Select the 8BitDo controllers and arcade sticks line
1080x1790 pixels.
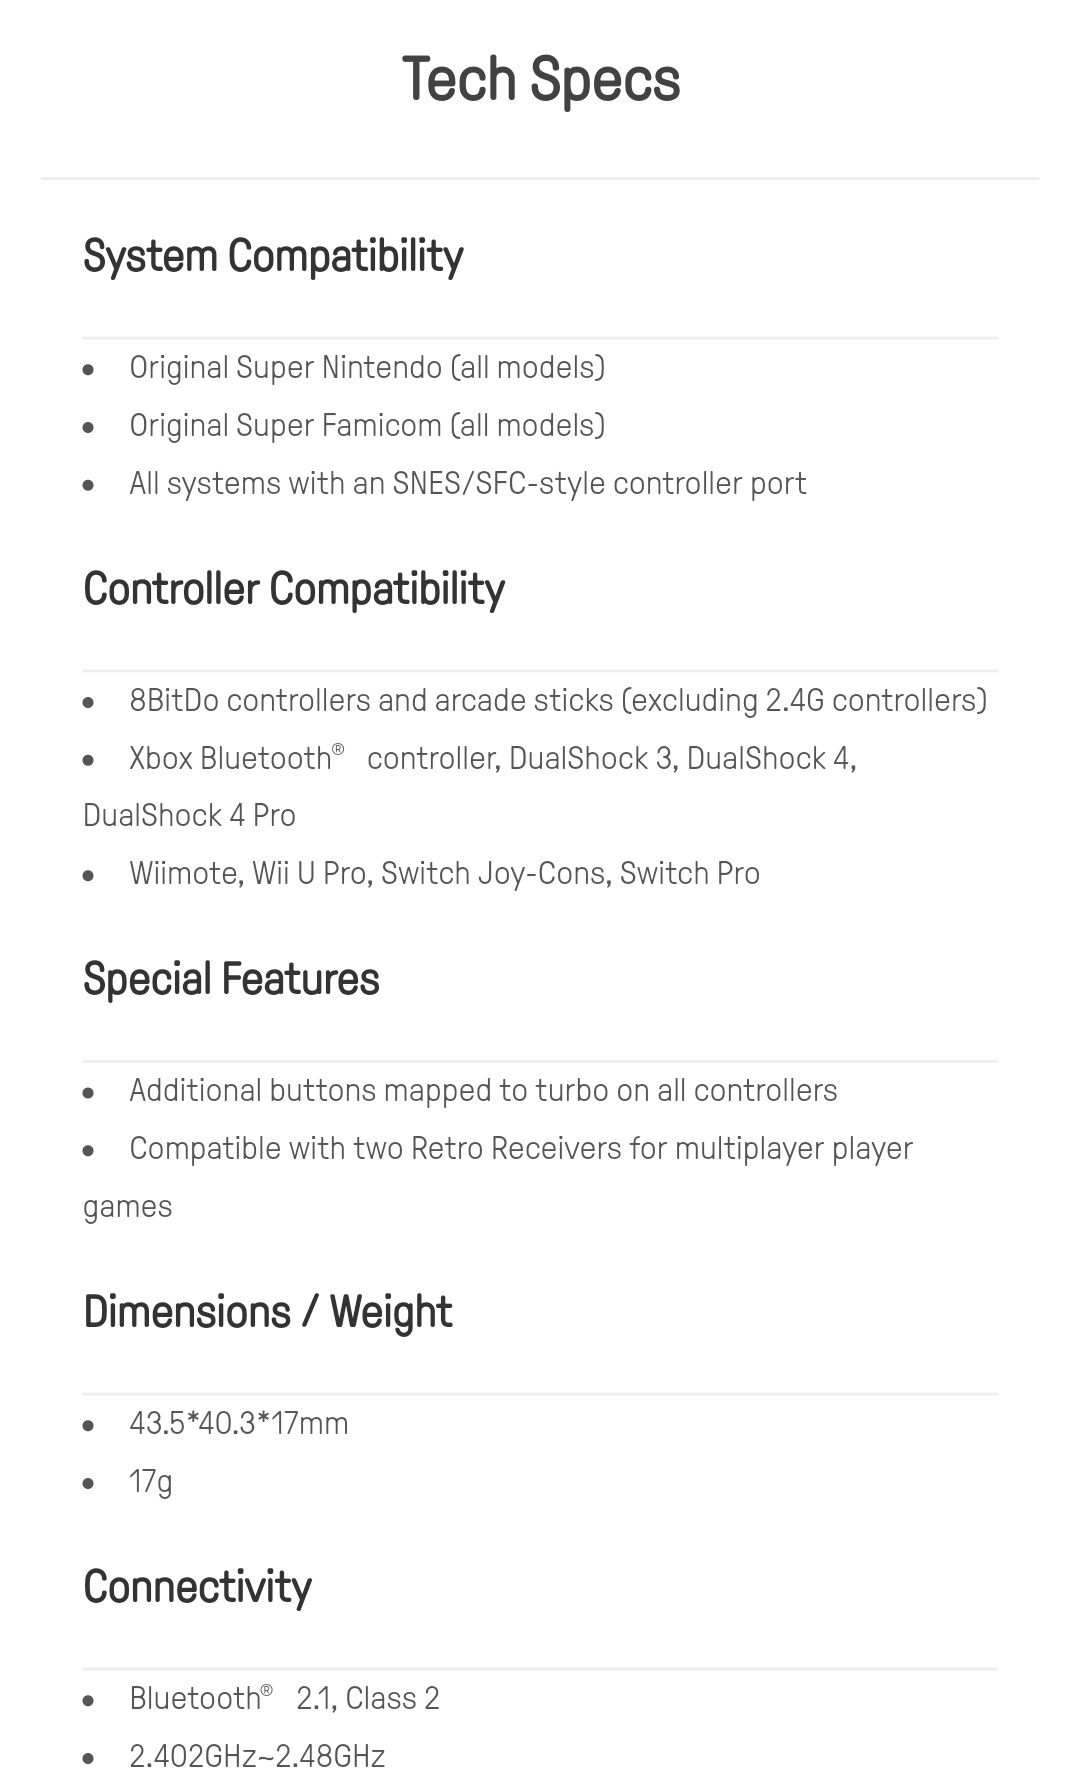click(558, 701)
